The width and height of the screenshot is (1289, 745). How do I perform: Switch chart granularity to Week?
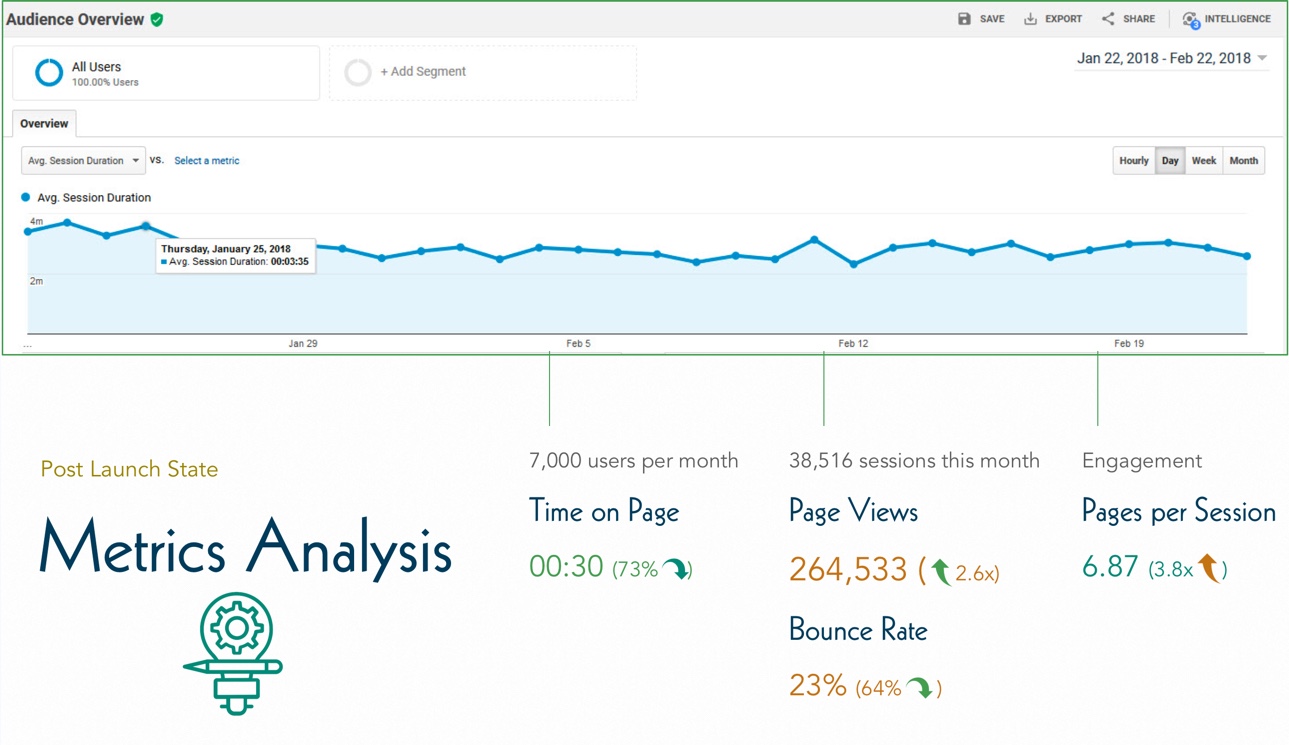coord(1203,161)
